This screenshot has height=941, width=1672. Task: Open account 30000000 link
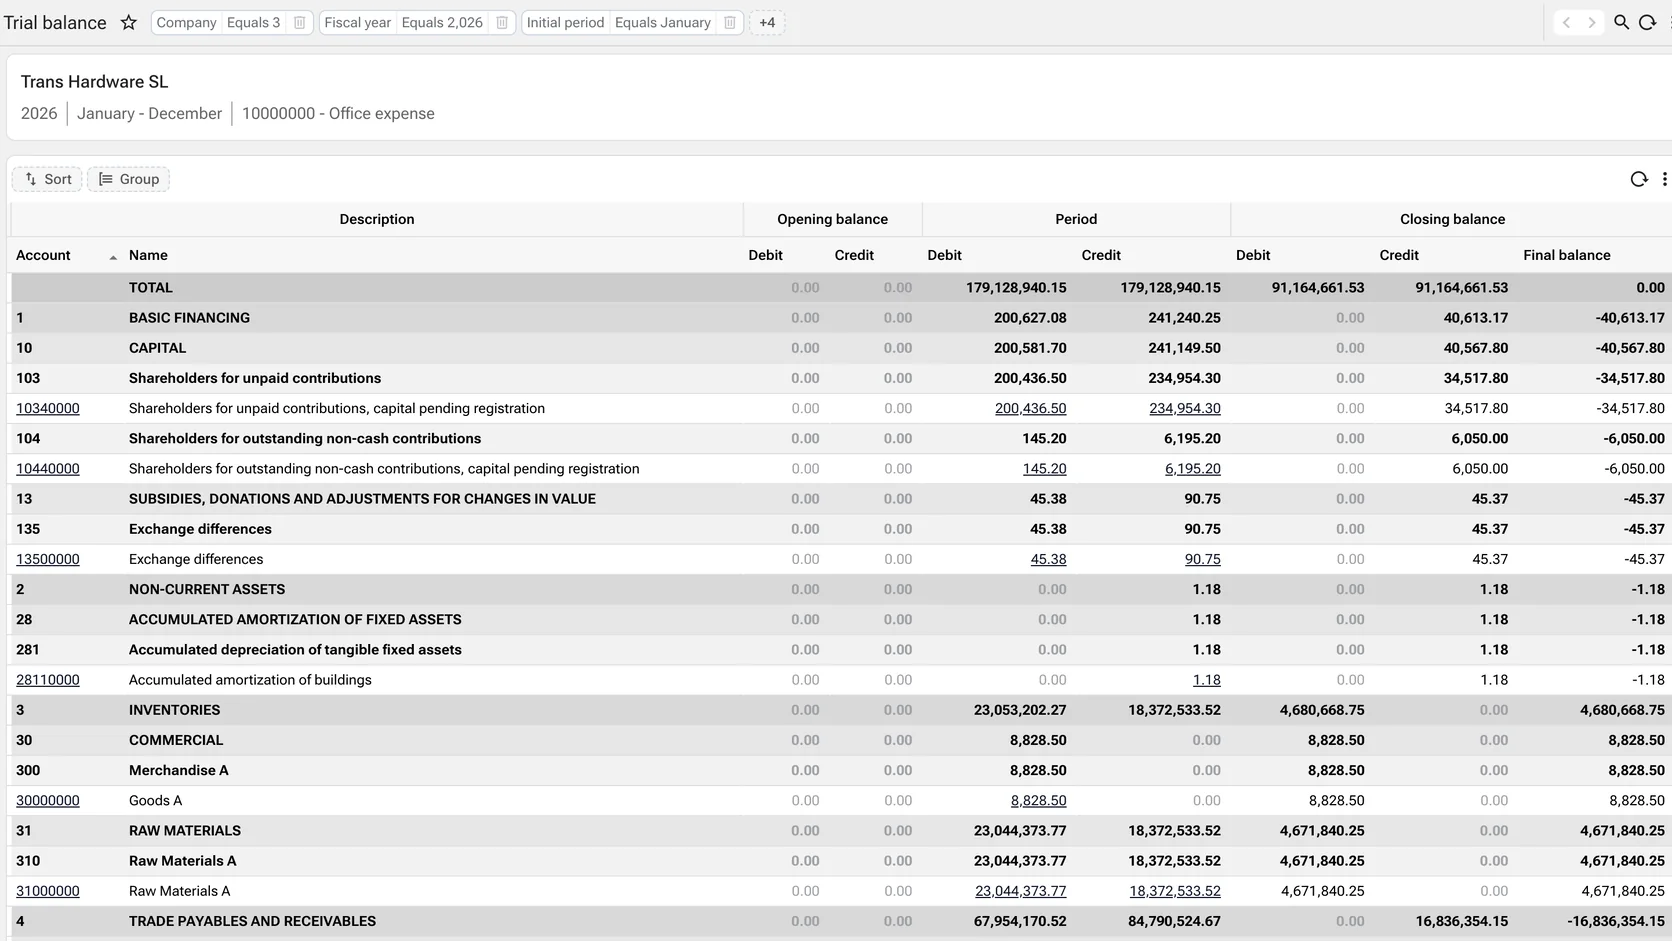click(48, 800)
